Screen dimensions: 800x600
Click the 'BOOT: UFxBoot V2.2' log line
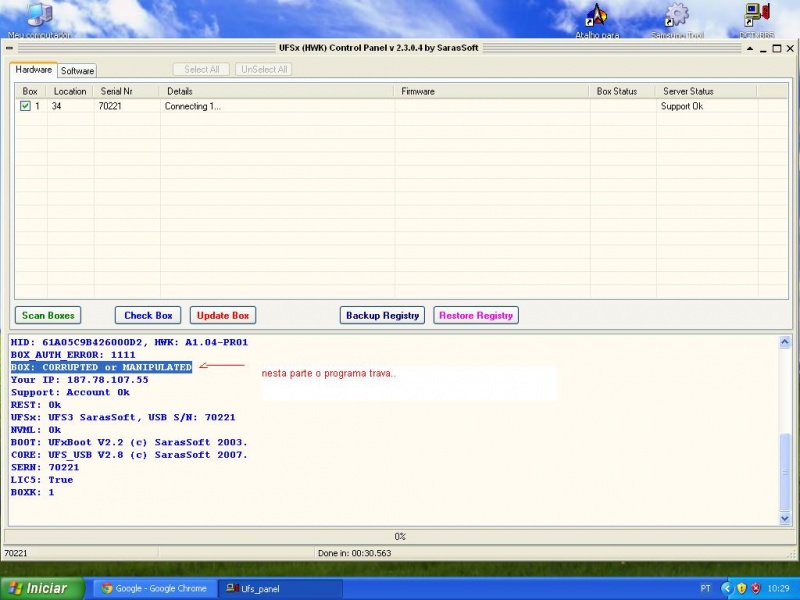pos(129,442)
